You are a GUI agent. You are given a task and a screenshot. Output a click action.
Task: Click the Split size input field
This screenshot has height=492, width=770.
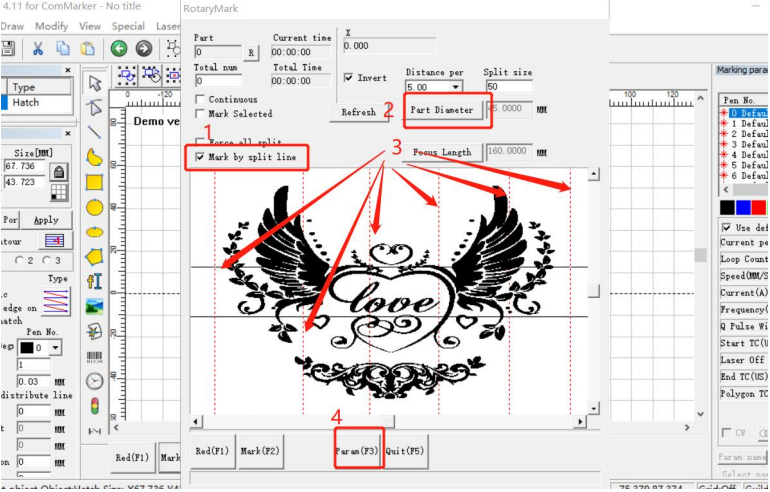tap(509, 87)
